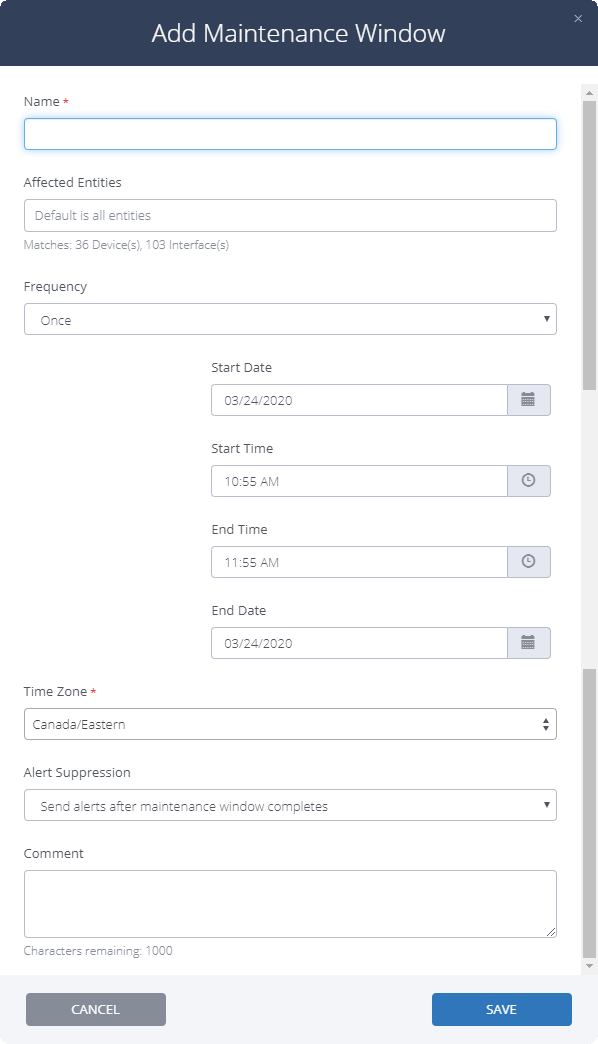The image size is (598, 1044).
Task: Open the End Time clock picker icon
Action: 529,562
